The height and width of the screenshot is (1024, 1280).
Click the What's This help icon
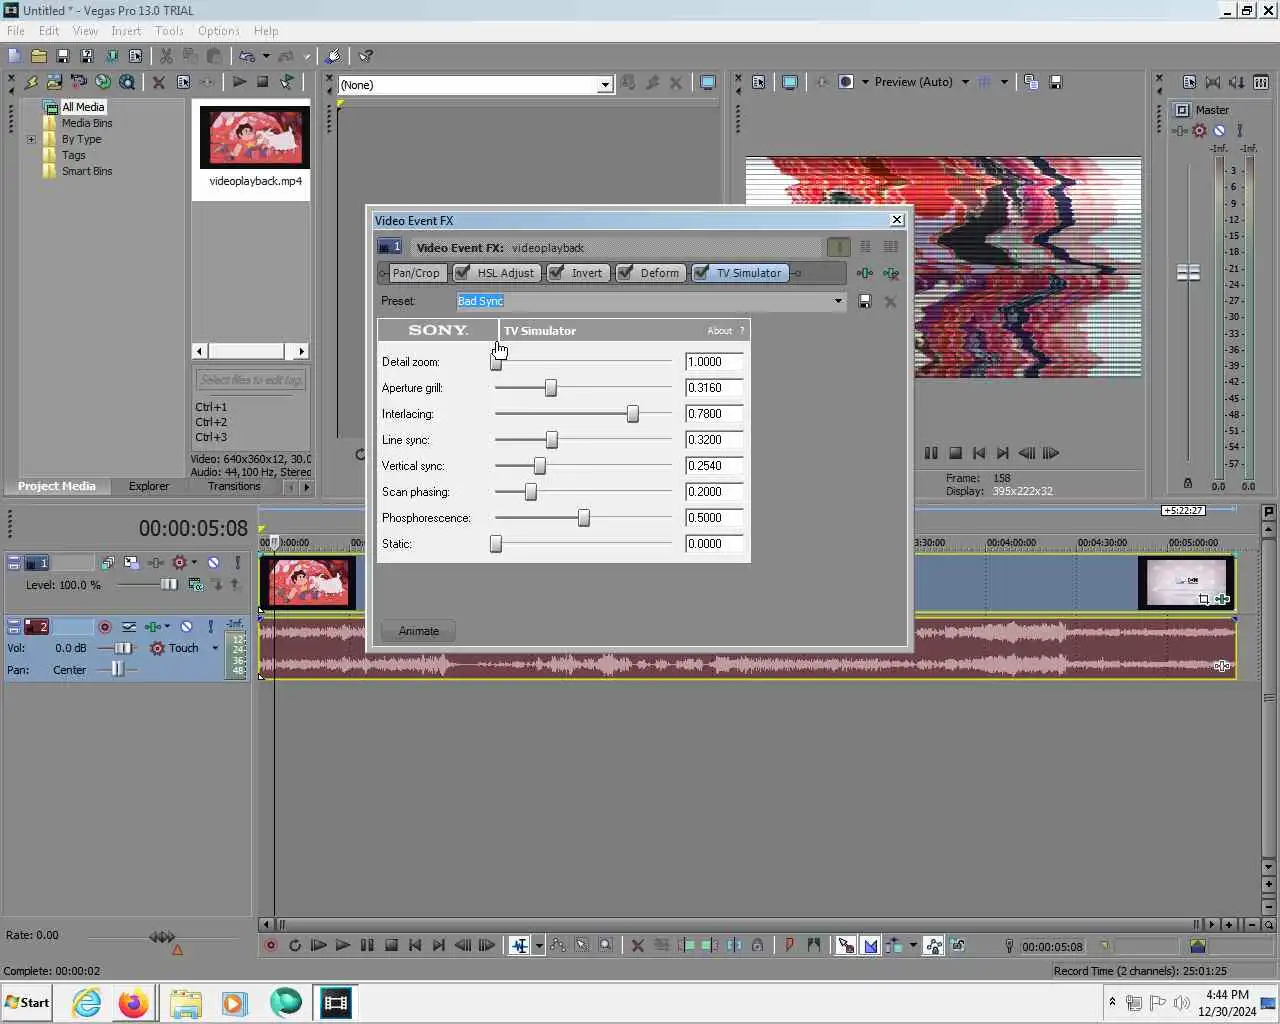366,56
